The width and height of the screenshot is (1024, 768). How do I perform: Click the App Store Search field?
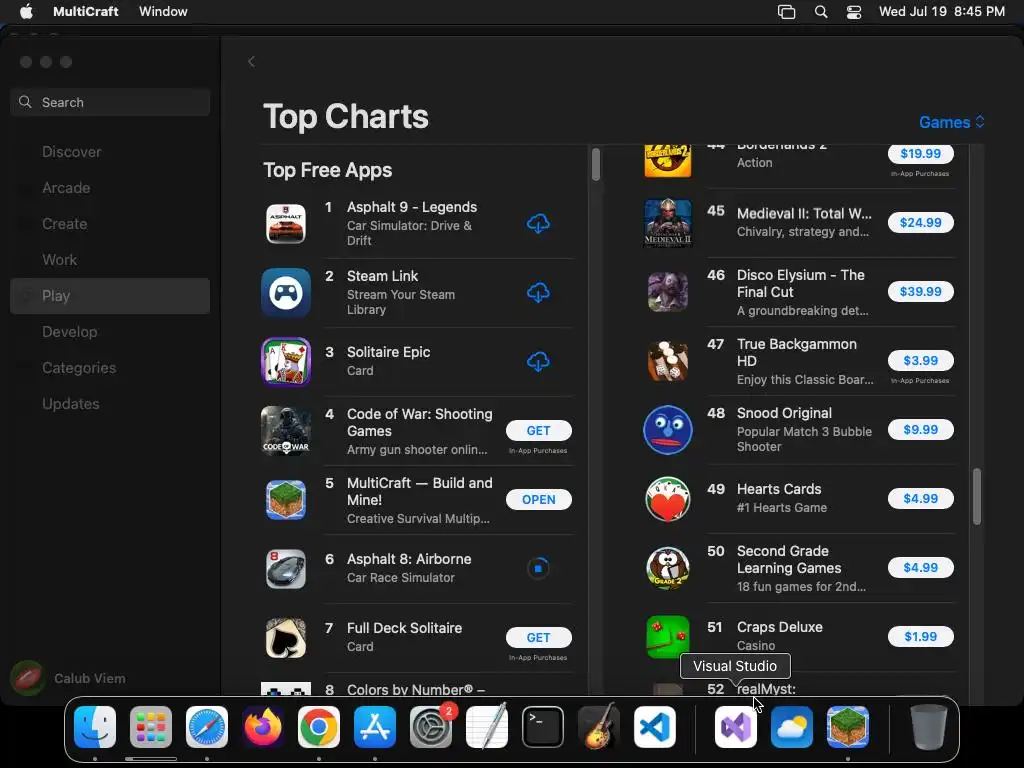click(x=110, y=102)
